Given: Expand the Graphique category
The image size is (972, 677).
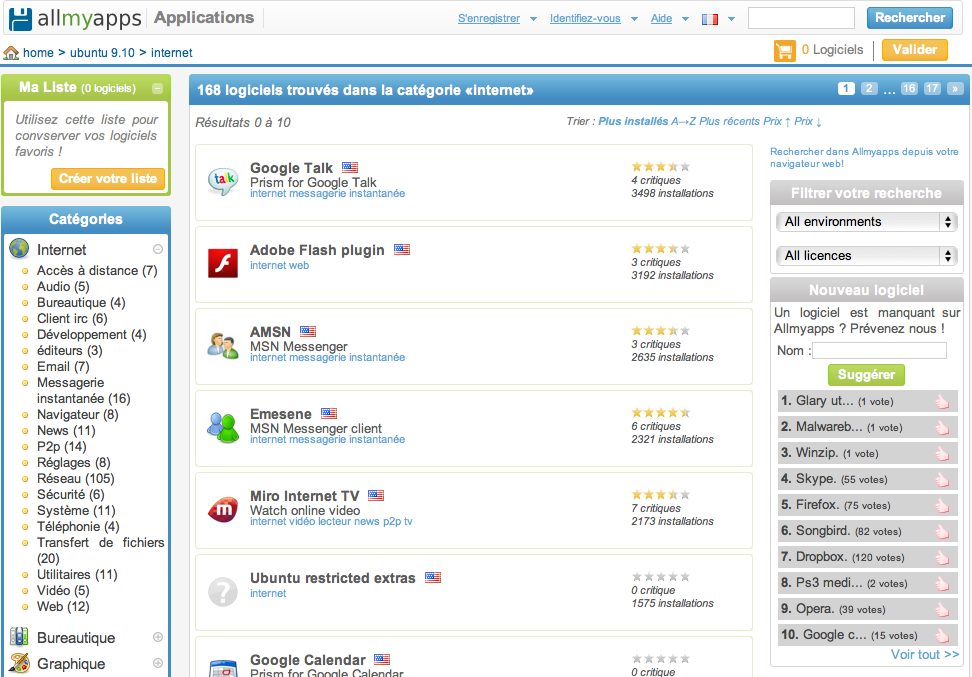Looking at the screenshot, I should click(x=158, y=663).
